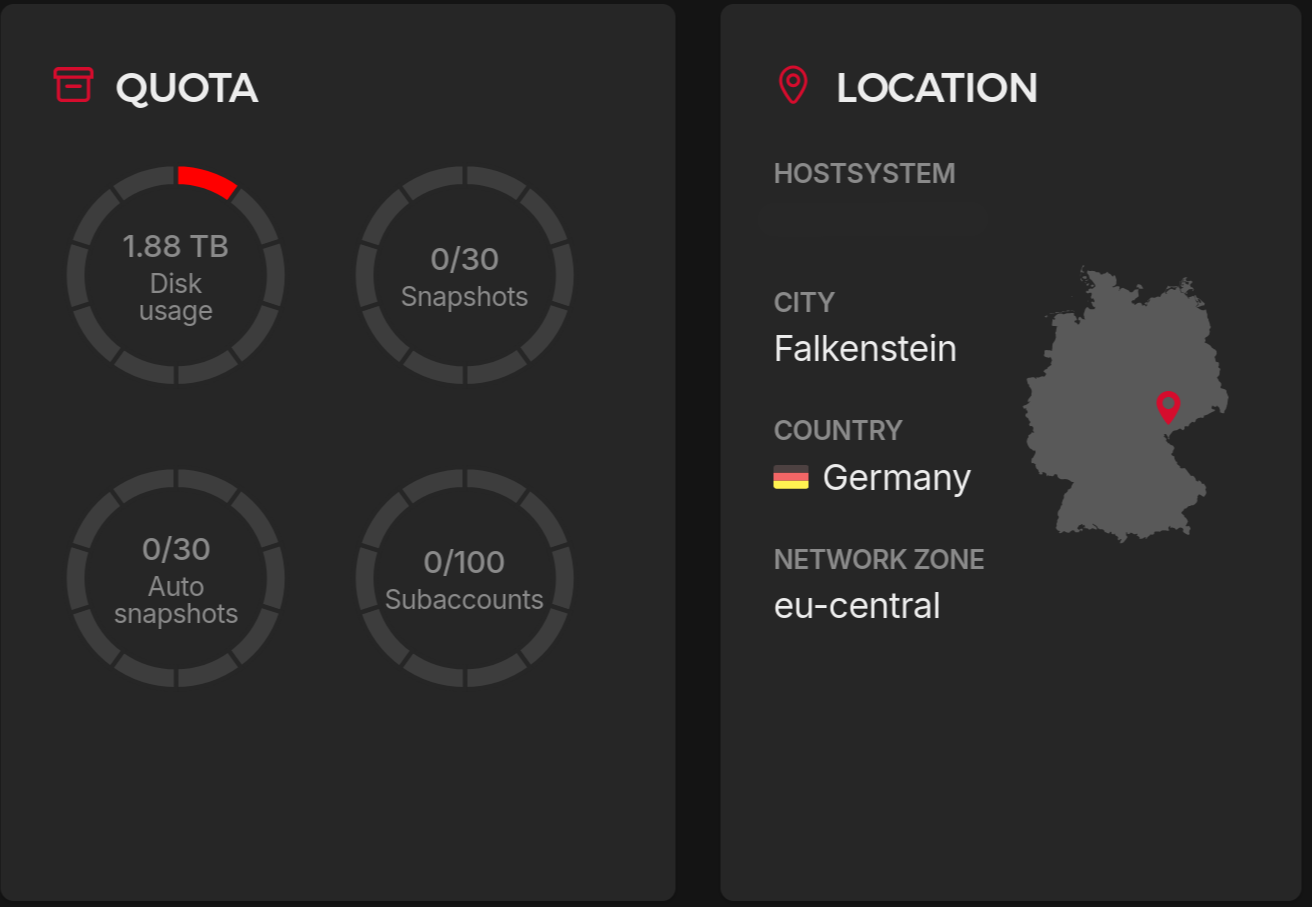Click the hidden Hostsystem value field
This screenshot has height=907, width=1312.
pos(875,218)
